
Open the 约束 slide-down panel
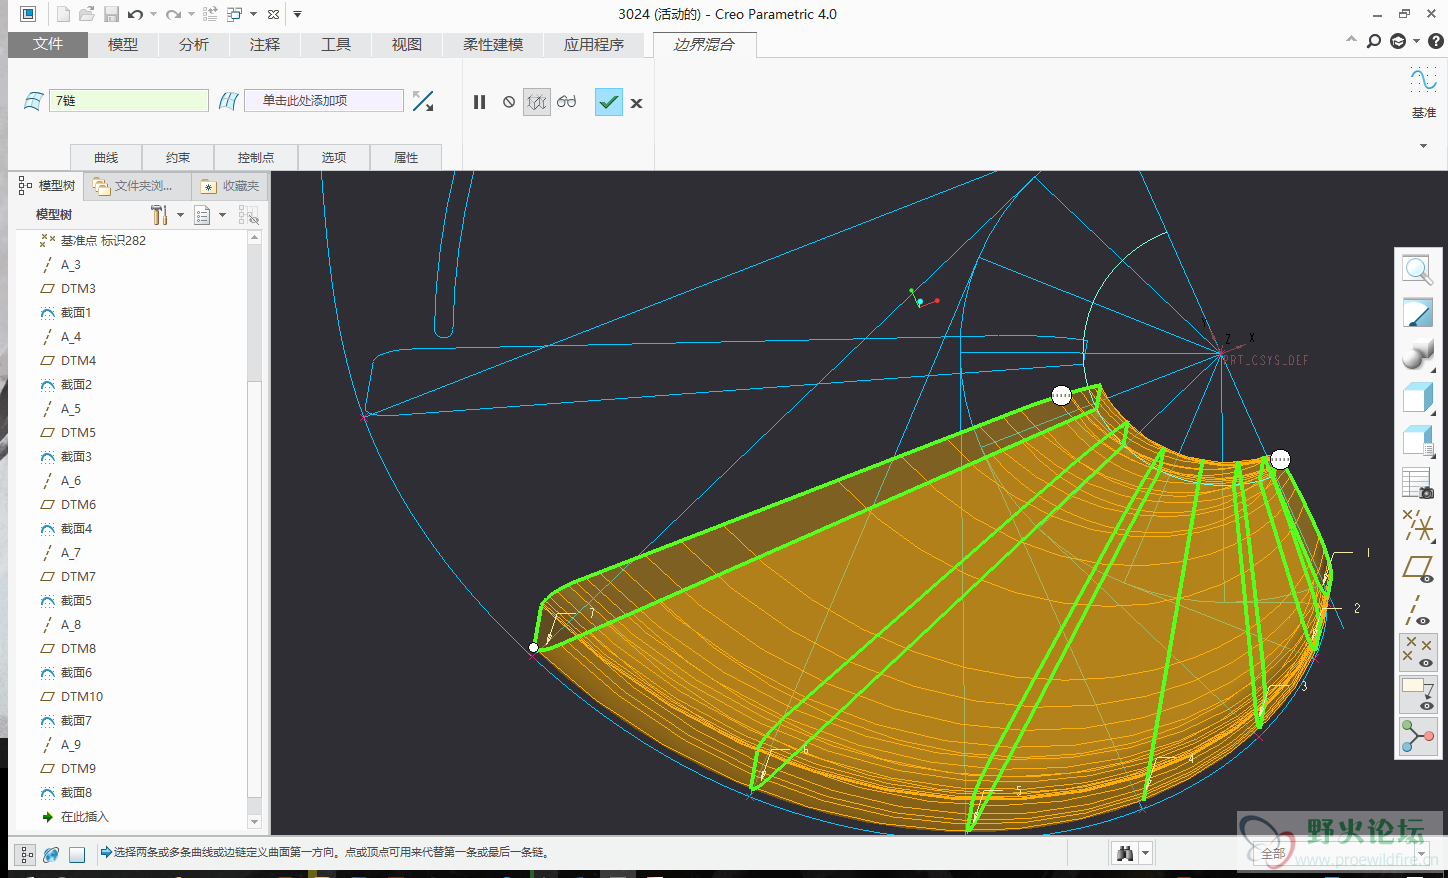[178, 157]
